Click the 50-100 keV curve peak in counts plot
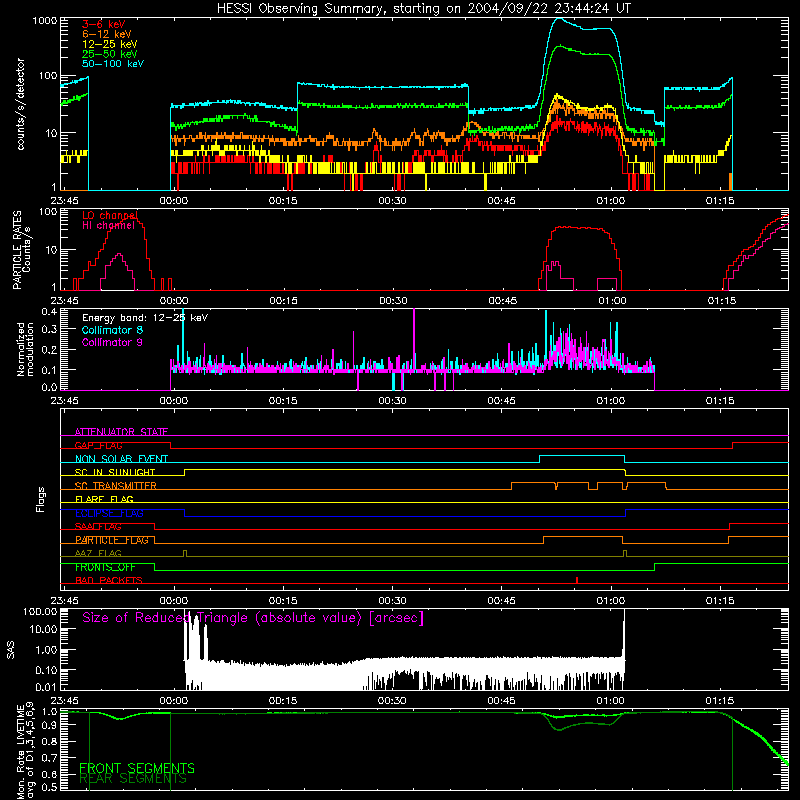 click(x=559, y=19)
